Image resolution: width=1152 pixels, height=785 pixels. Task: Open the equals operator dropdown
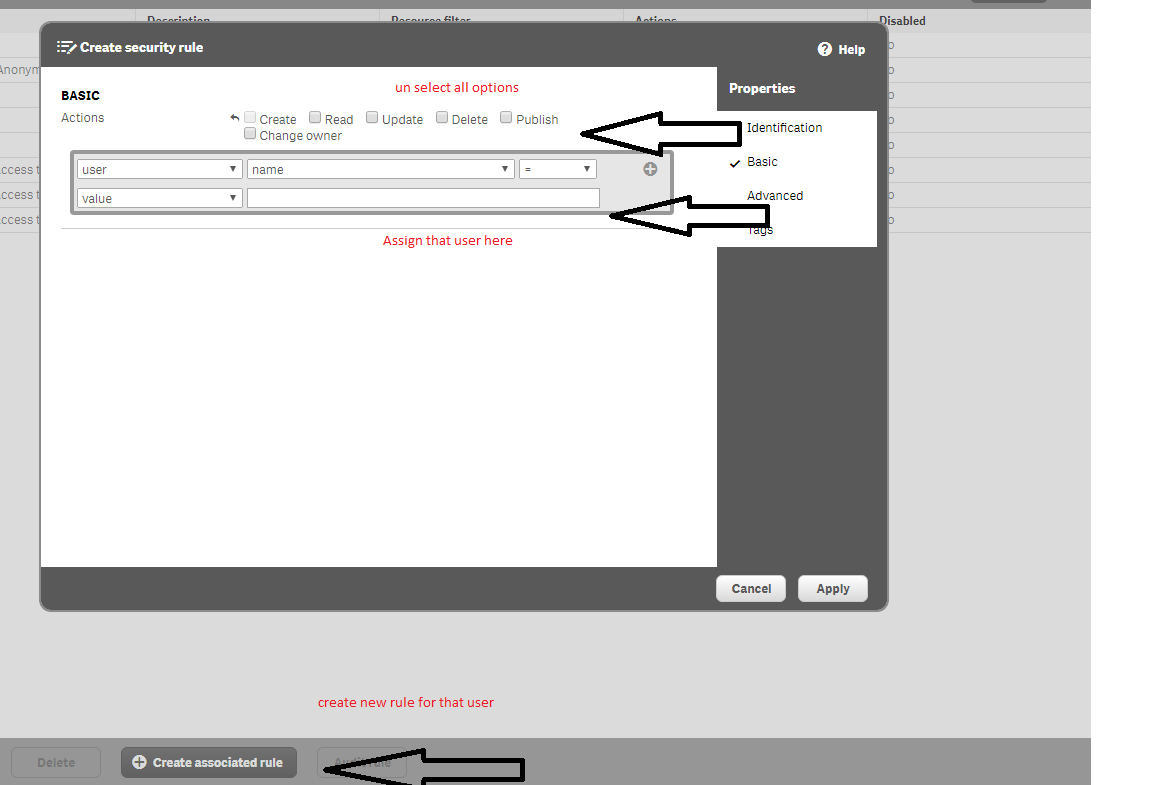(x=558, y=169)
